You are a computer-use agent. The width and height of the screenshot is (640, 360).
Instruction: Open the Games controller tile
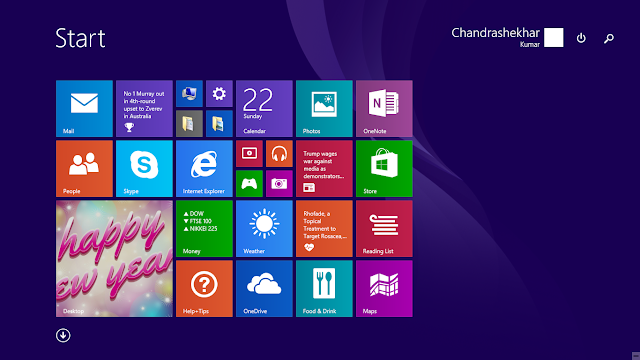[249, 184]
